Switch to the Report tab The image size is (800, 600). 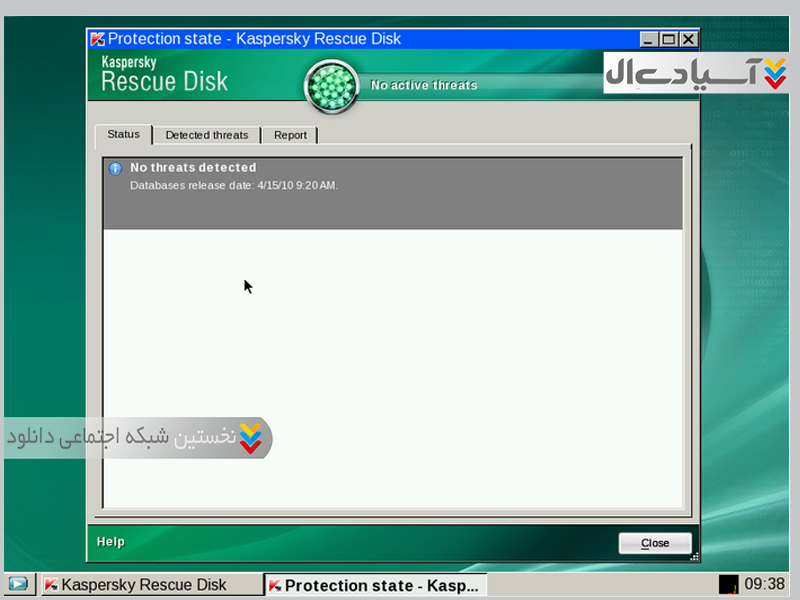290,135
